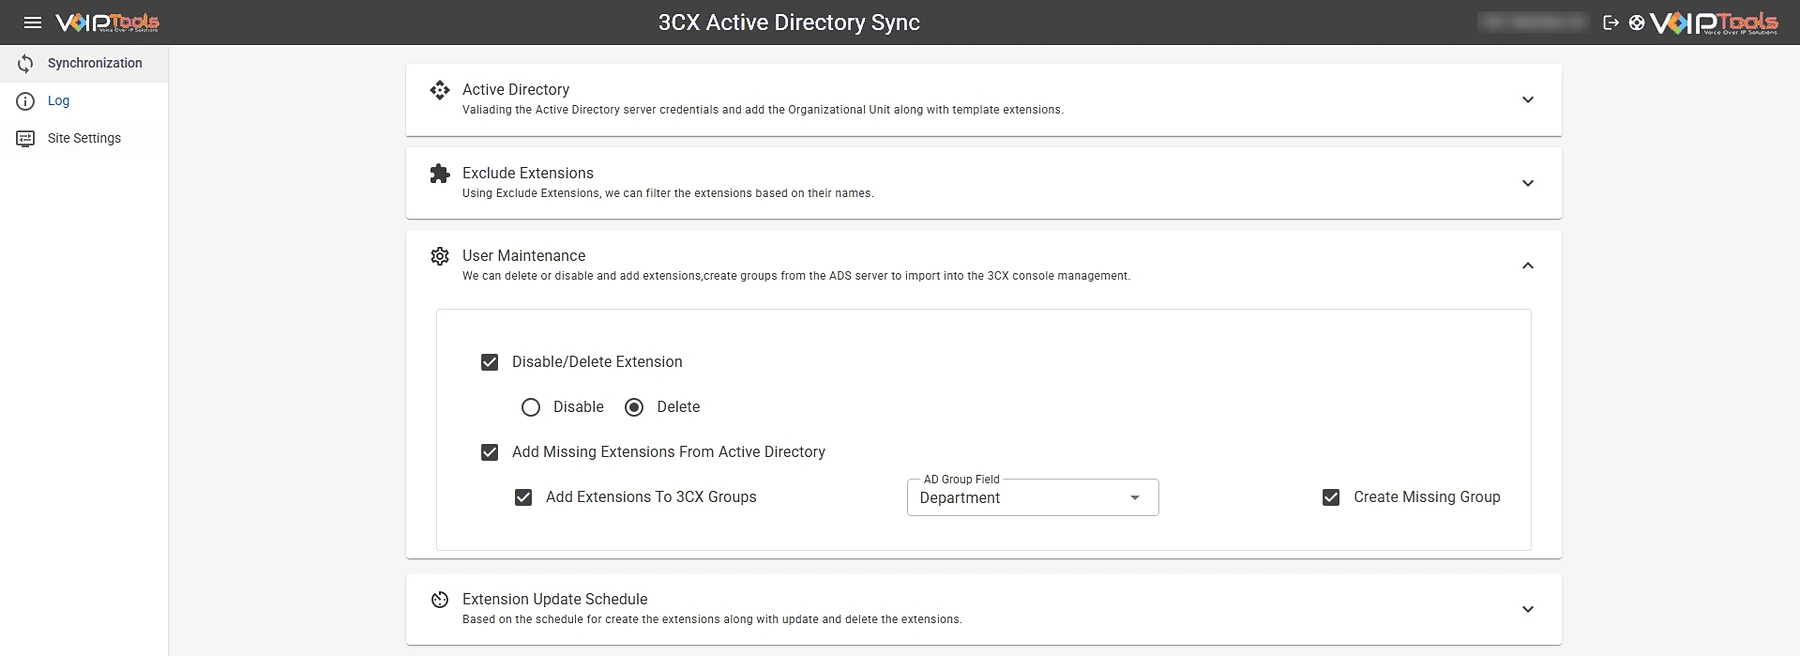The height and width of the screenshot is (656, 1800).
Task: Click the help lifebuoy icon in header
Action: (x=1637, y=22)
